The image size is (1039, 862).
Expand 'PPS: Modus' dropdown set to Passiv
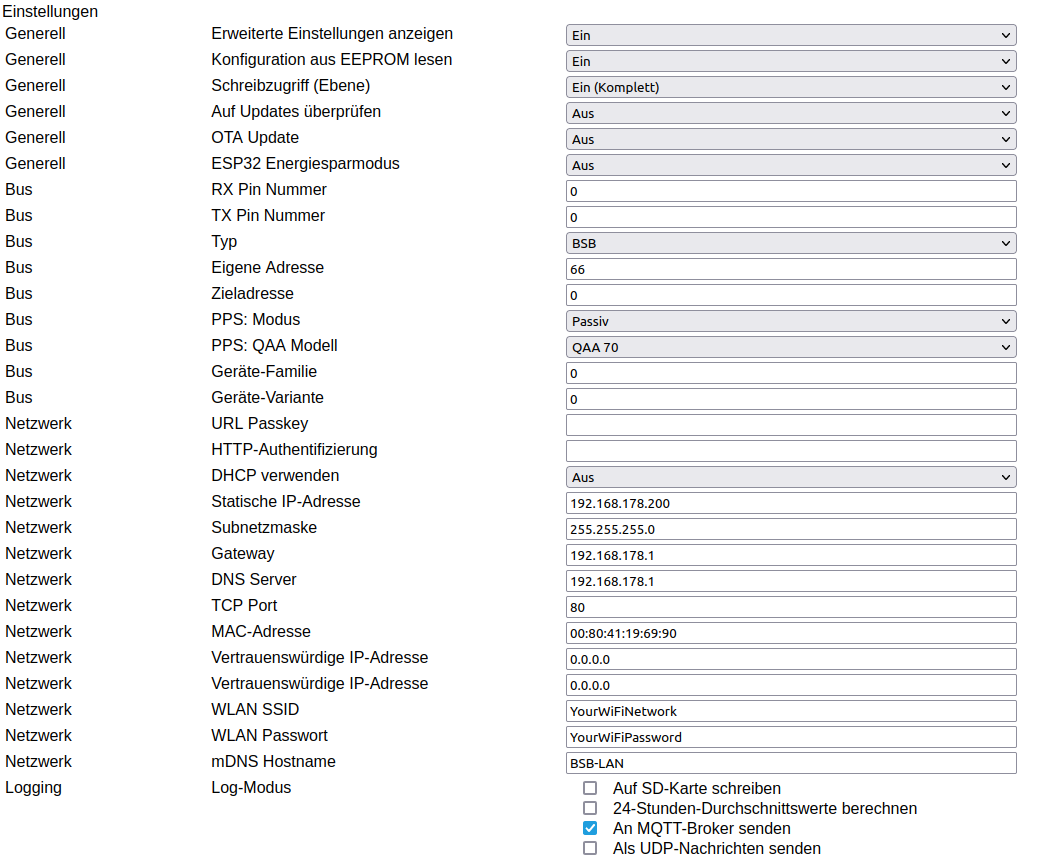pyautogui.click(x=791, y=321)
